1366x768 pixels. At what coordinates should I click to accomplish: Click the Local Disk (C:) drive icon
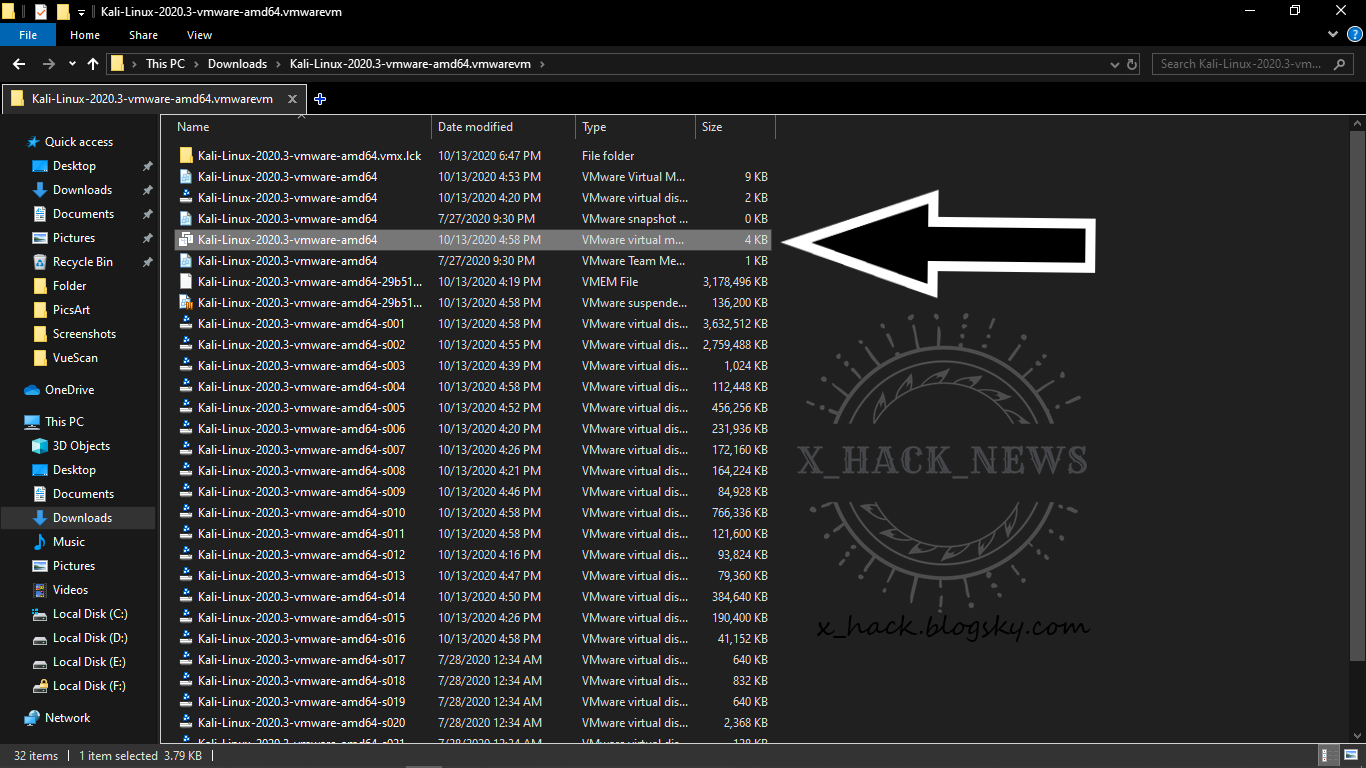point(40,614)
